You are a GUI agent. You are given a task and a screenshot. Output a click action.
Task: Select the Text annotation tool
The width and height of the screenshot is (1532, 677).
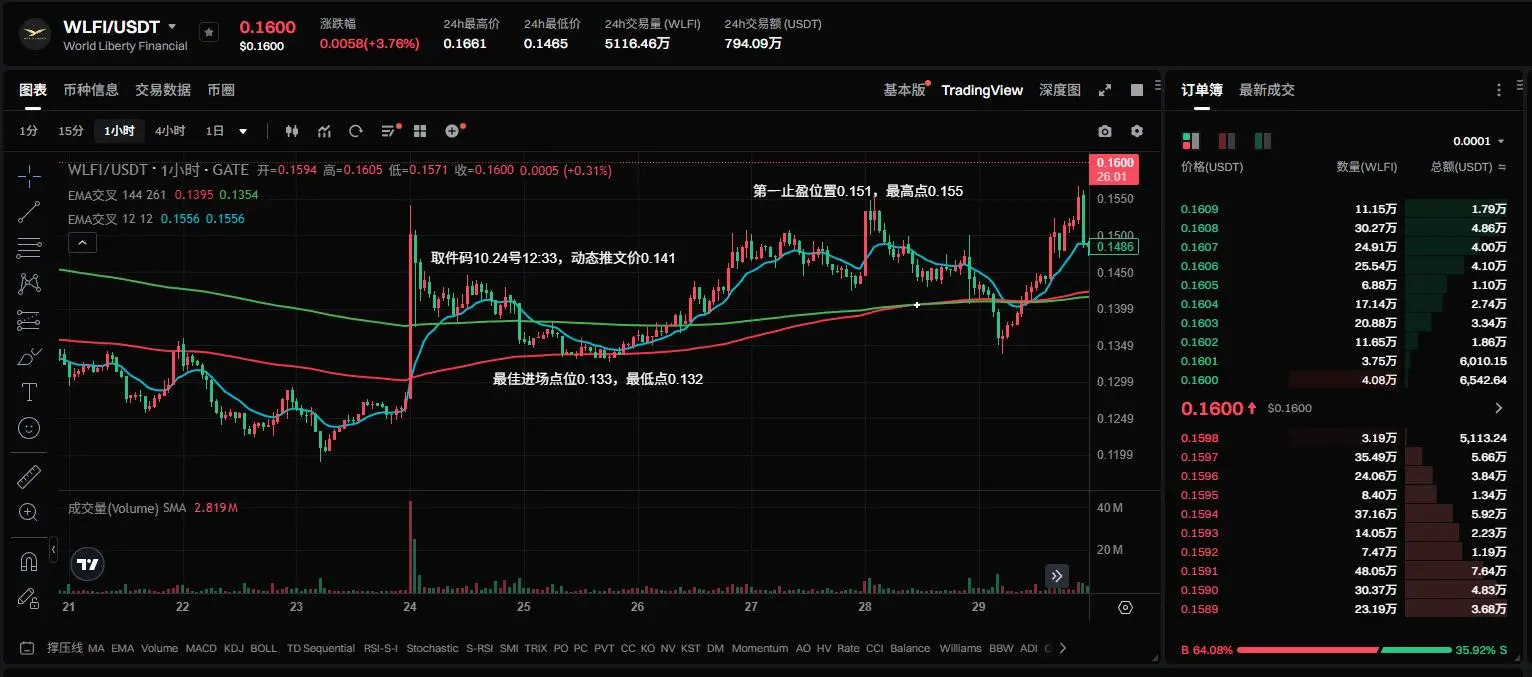point(29,392)
